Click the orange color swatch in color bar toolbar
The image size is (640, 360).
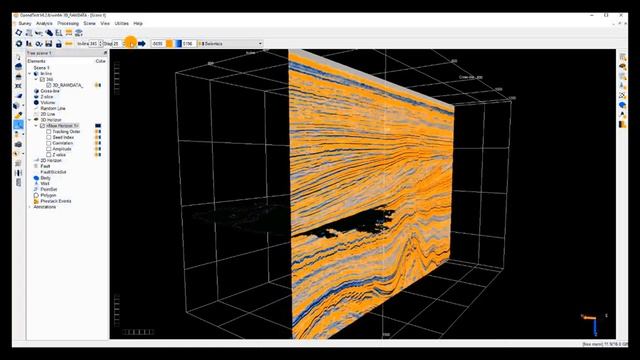(169, 43)
